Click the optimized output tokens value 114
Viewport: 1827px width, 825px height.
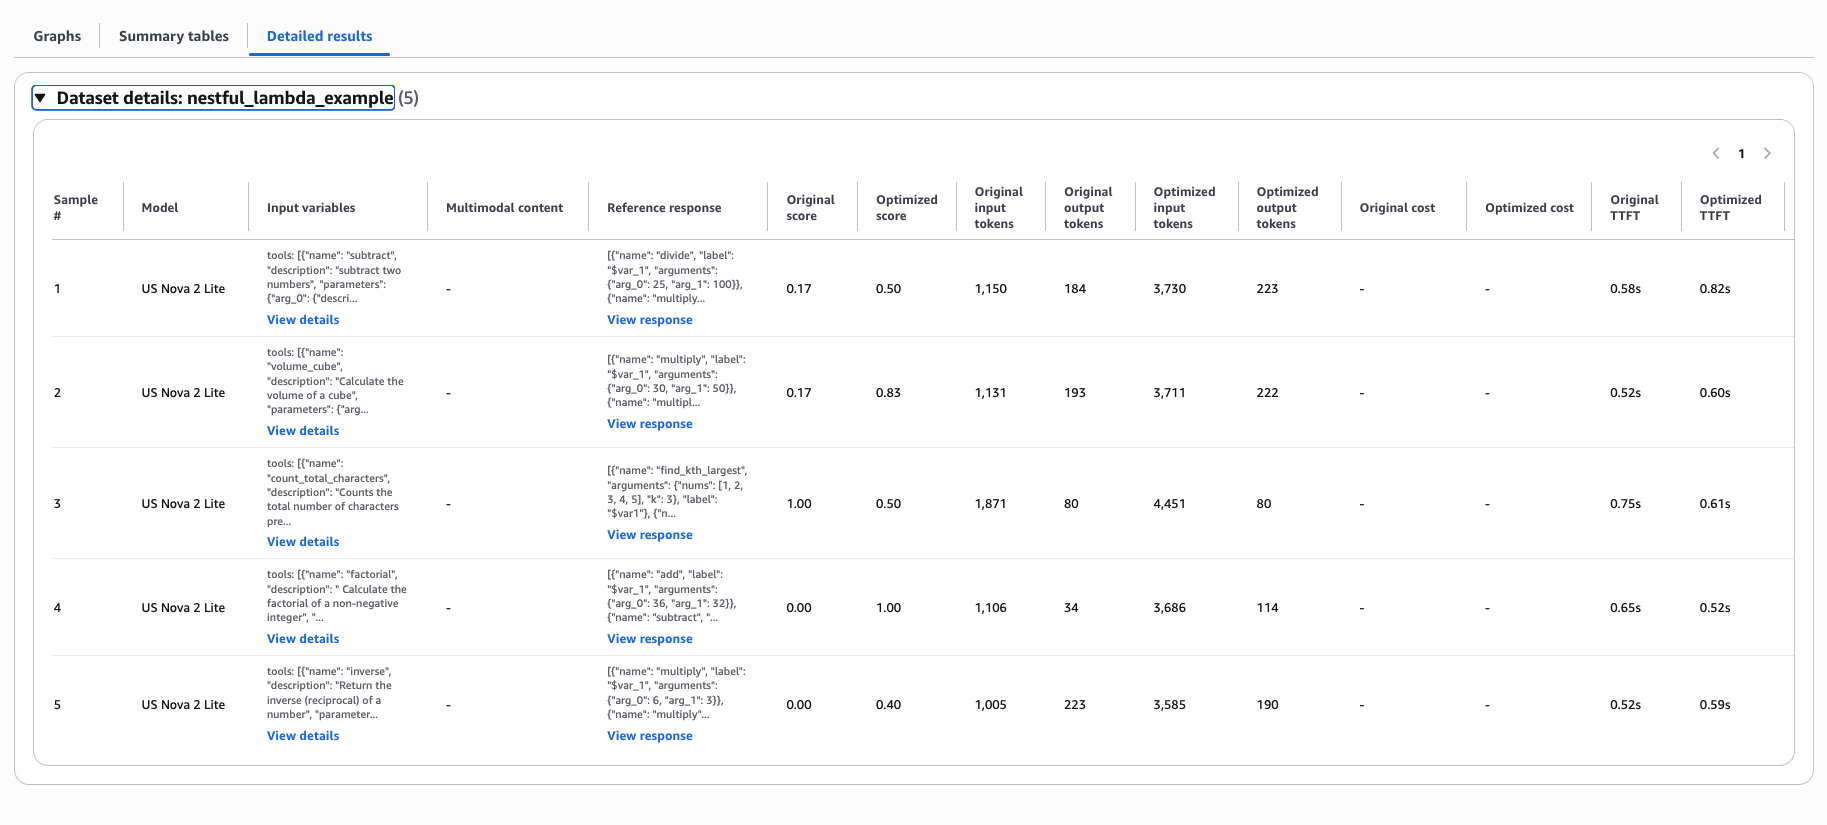pyautogui.click(x=1267, y=608)
